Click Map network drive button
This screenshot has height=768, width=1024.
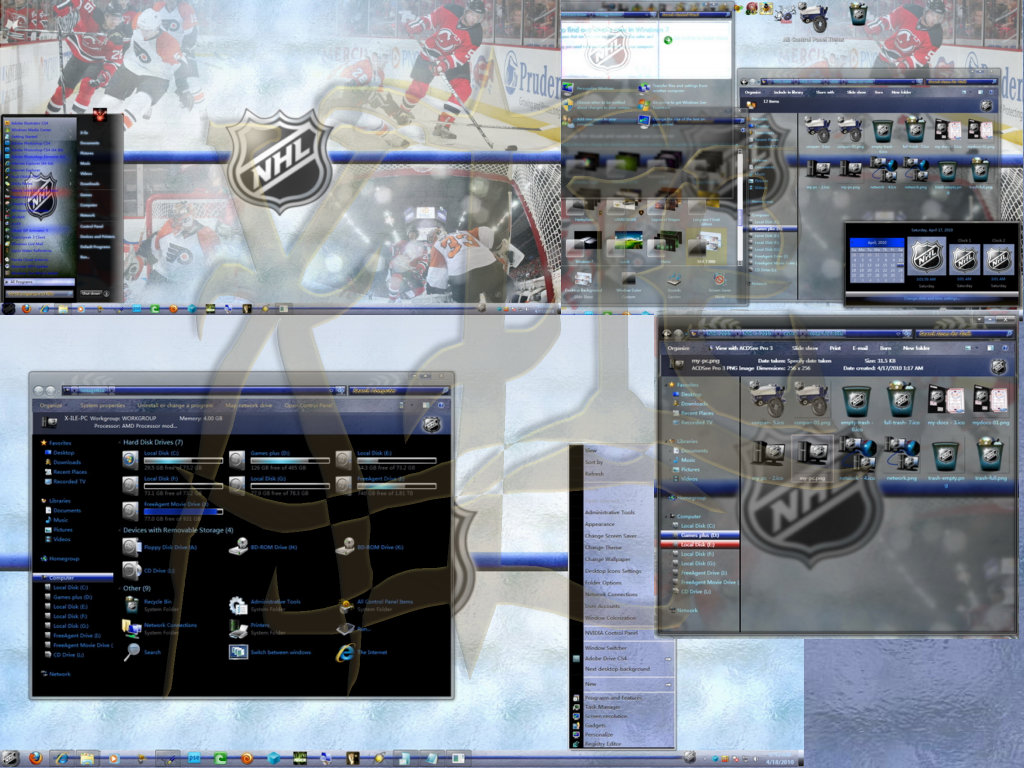249,406
